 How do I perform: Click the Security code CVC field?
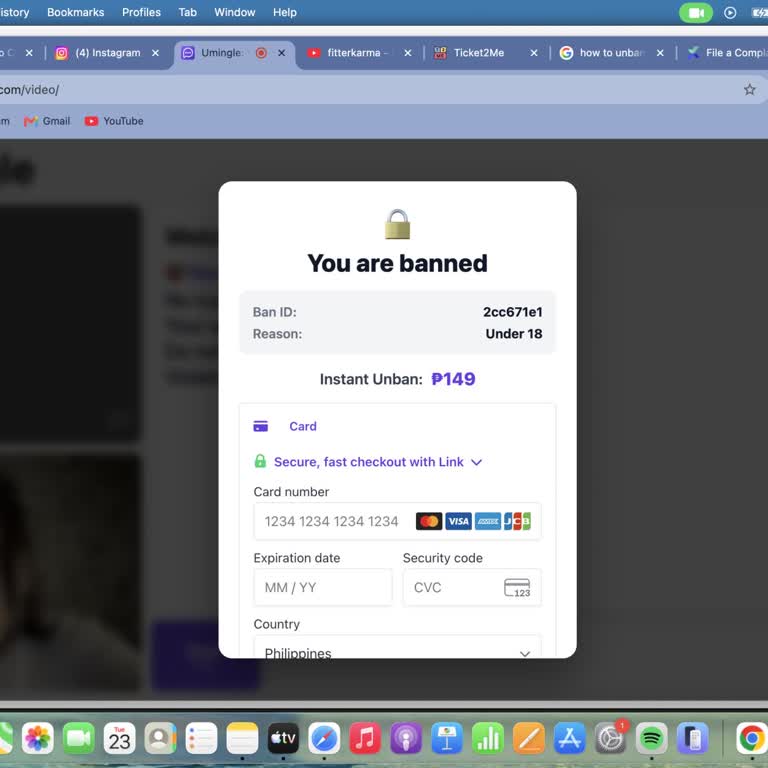tap(472, 587)
